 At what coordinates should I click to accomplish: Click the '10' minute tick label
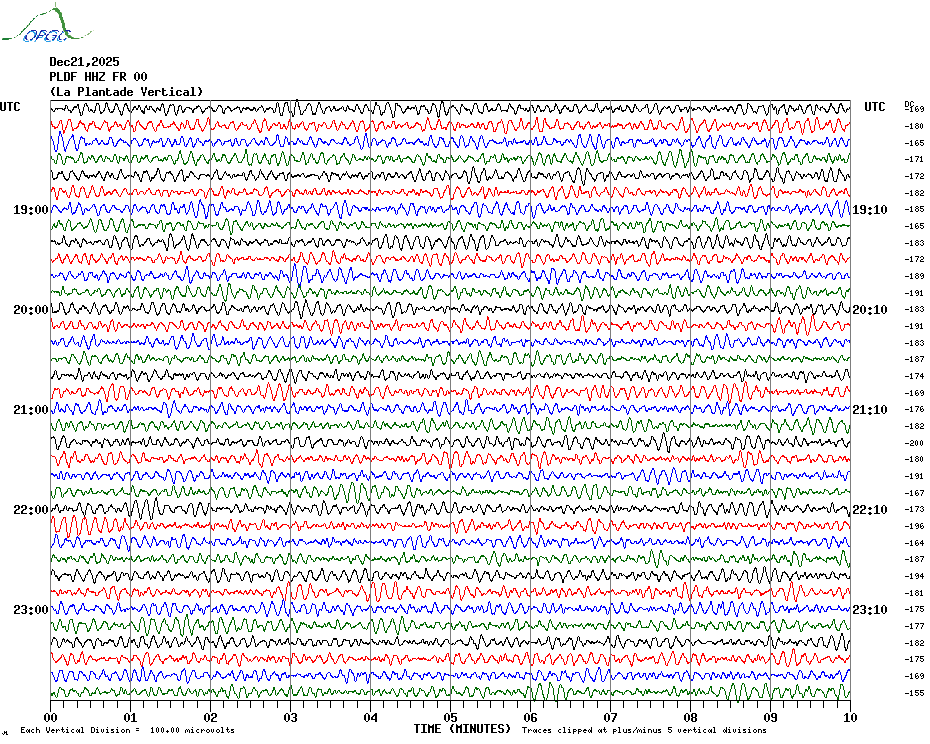click(x=851, y=718)
